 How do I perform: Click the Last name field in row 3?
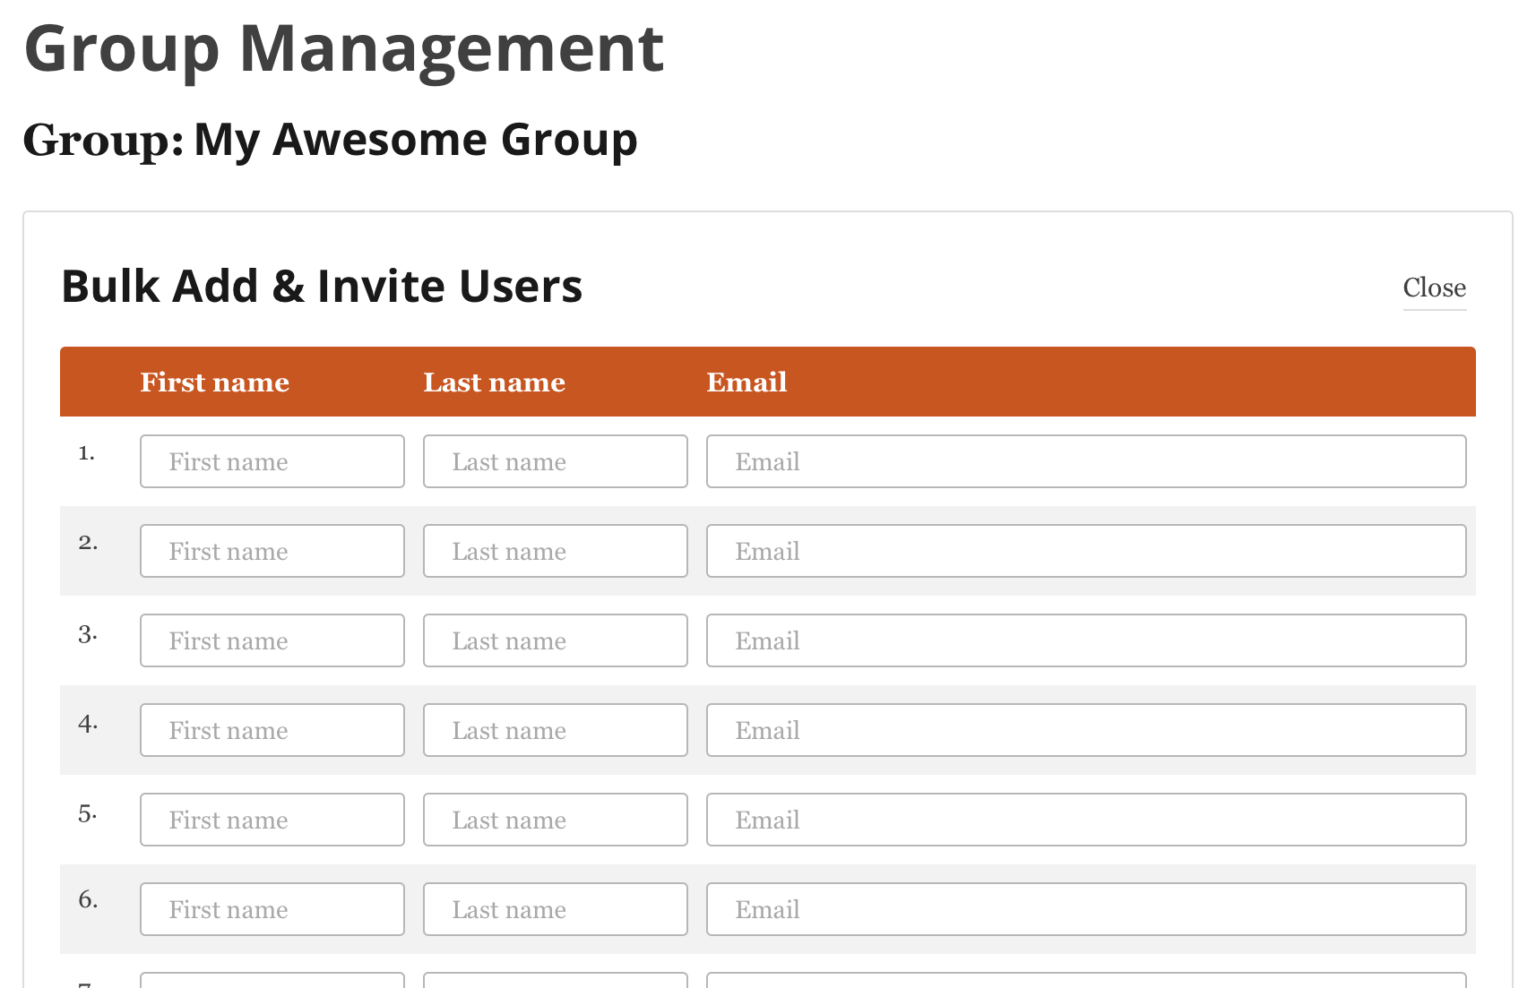click(555, 640)
